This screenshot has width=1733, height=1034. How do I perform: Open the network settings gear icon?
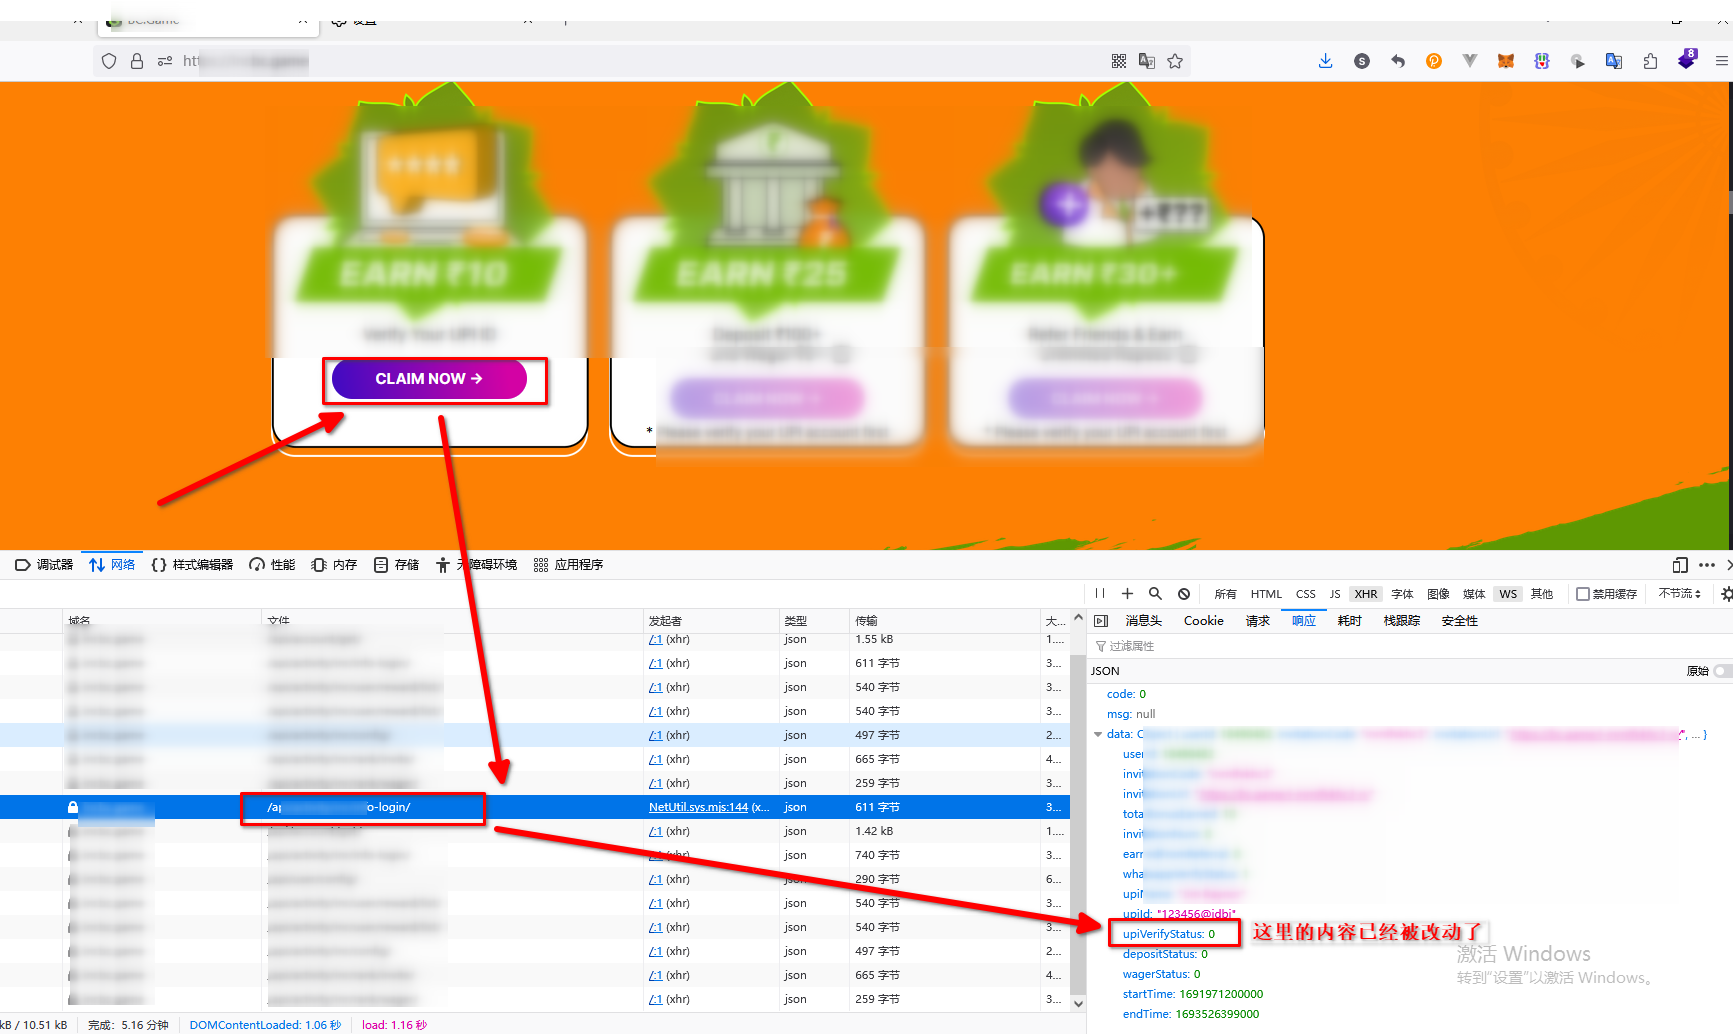pyautogui.click(x=1725, y=593)
